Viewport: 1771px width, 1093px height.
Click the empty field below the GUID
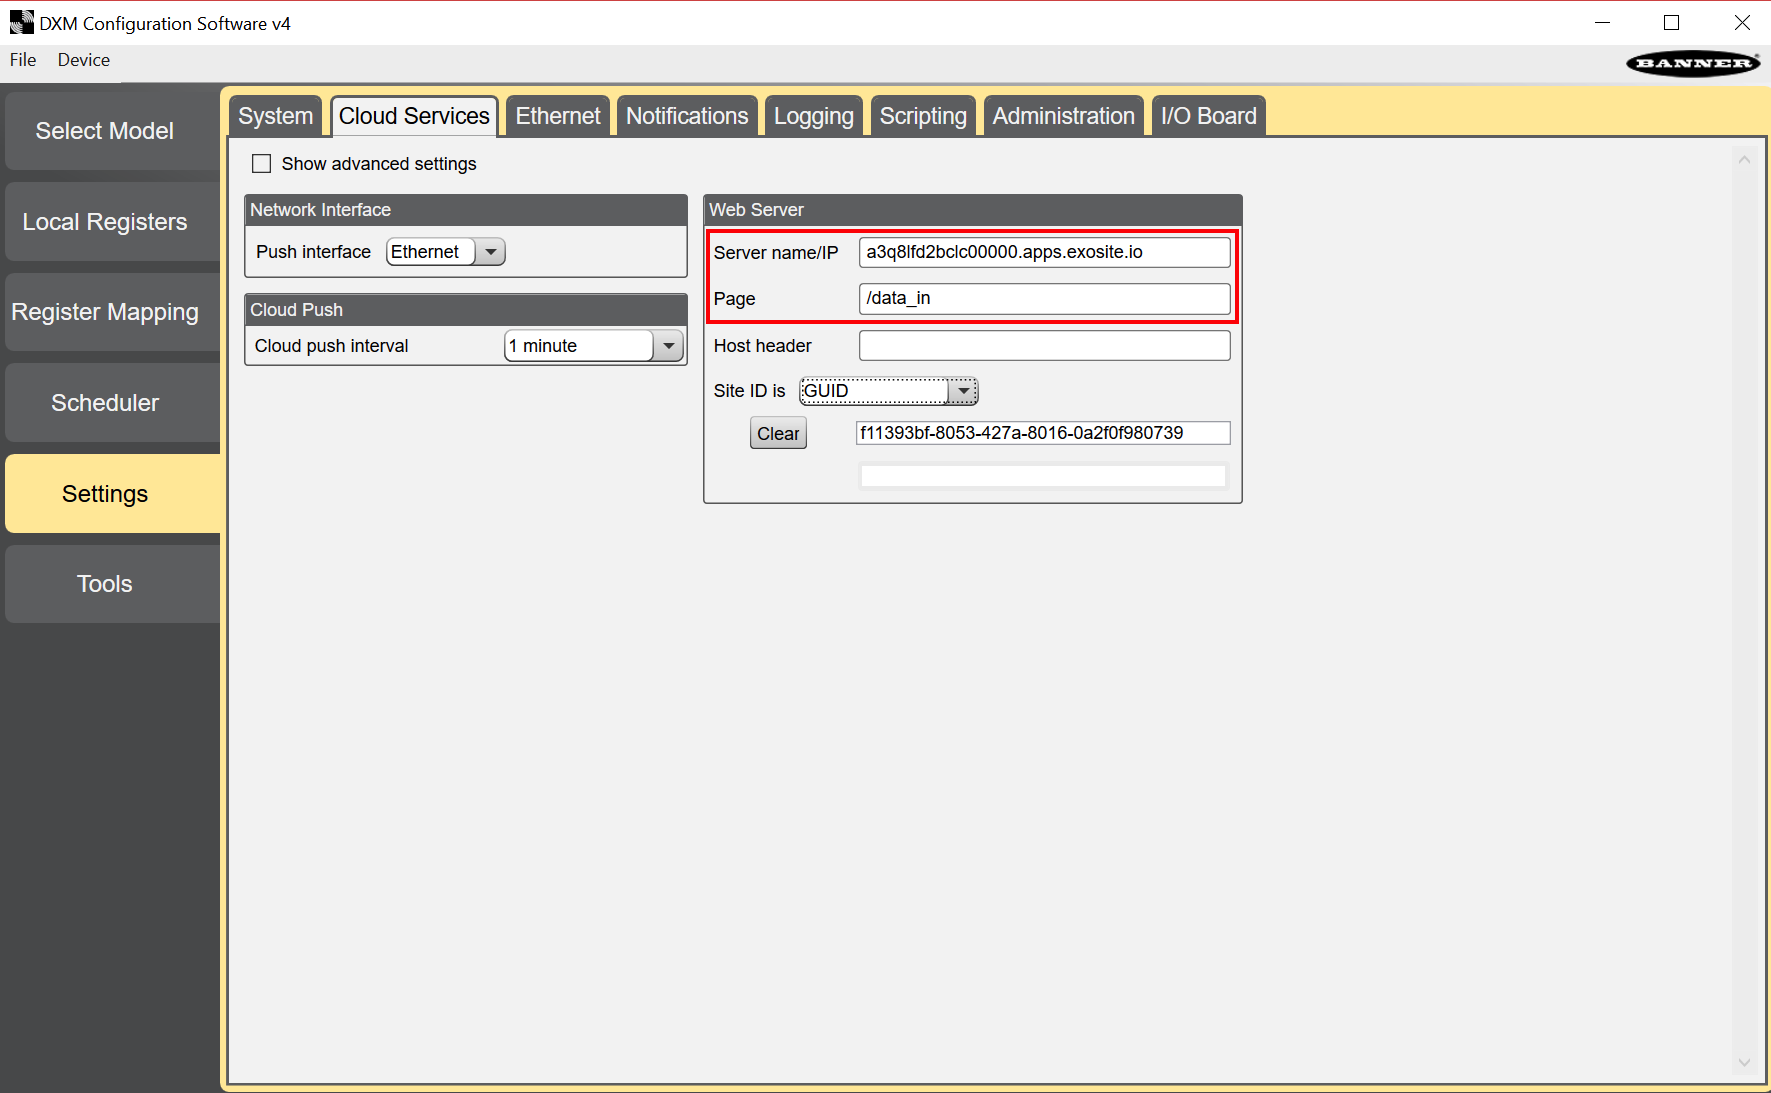coord(1043,476)
